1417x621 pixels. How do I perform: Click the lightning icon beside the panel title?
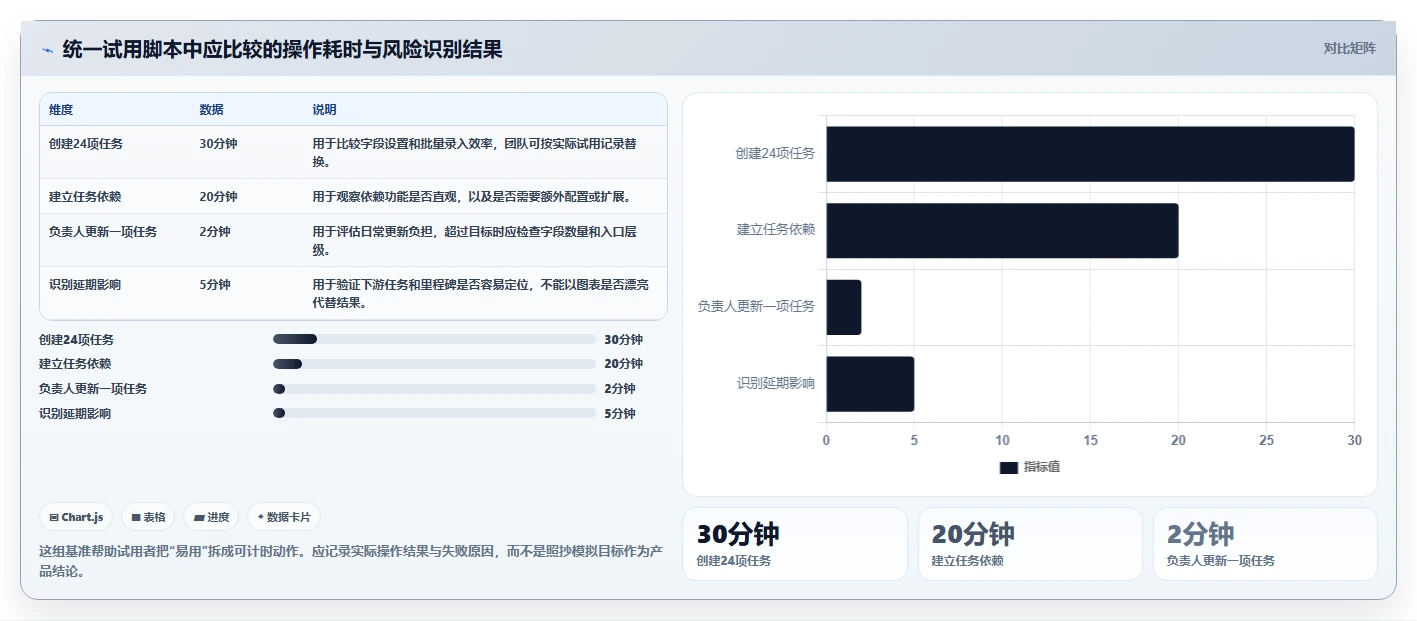point(47,50)
